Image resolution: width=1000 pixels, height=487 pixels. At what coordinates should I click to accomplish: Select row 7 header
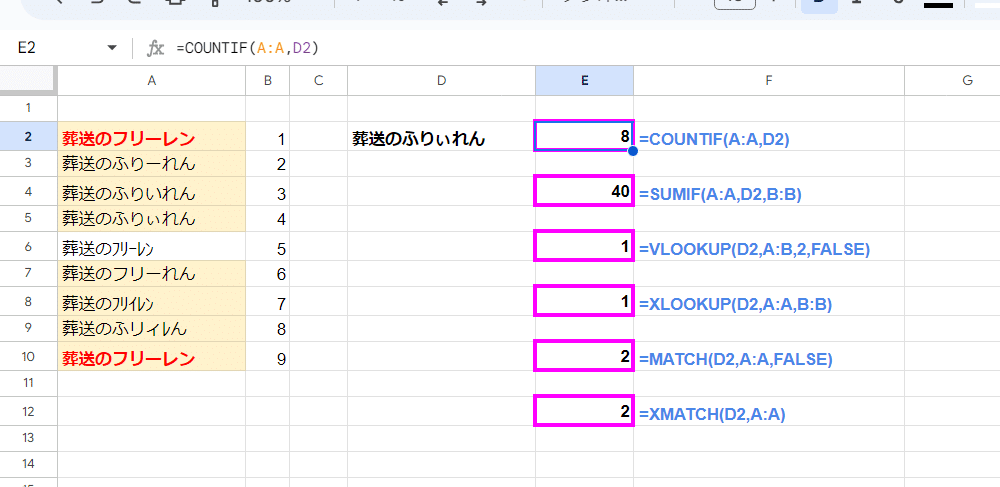(29, 273)
